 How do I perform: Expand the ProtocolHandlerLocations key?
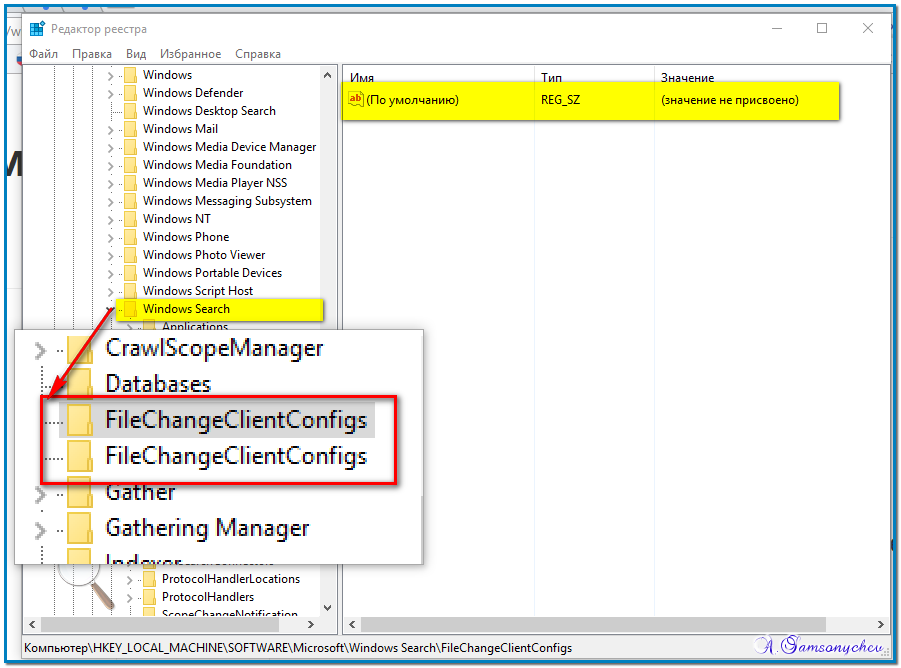coord(130,580)
